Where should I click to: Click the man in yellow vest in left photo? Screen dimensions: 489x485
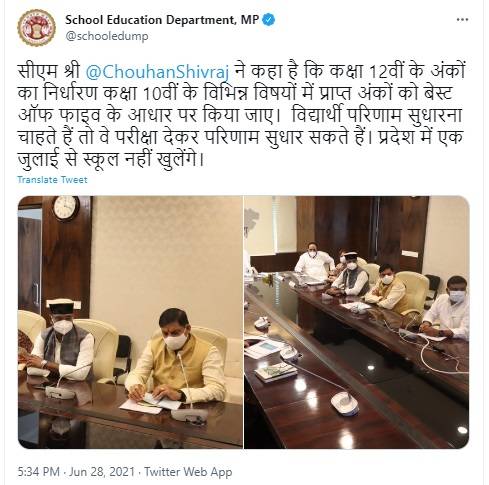coord(177,358)
